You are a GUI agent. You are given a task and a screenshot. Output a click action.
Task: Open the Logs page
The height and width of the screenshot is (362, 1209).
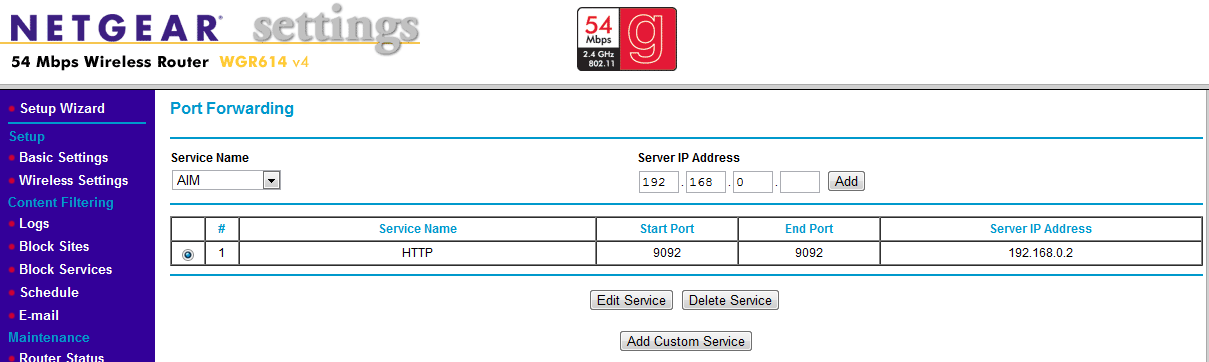[34, 223]
